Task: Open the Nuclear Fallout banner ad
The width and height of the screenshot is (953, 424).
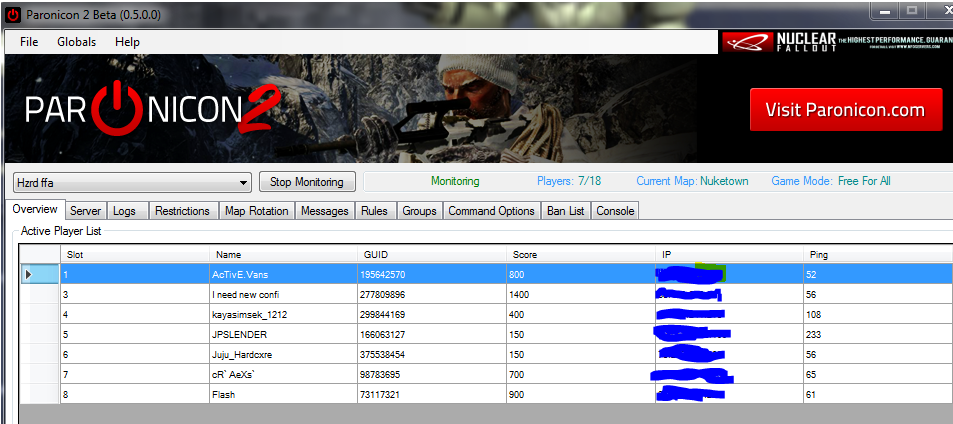Action: pyautogui.click(x=837, y=42)
